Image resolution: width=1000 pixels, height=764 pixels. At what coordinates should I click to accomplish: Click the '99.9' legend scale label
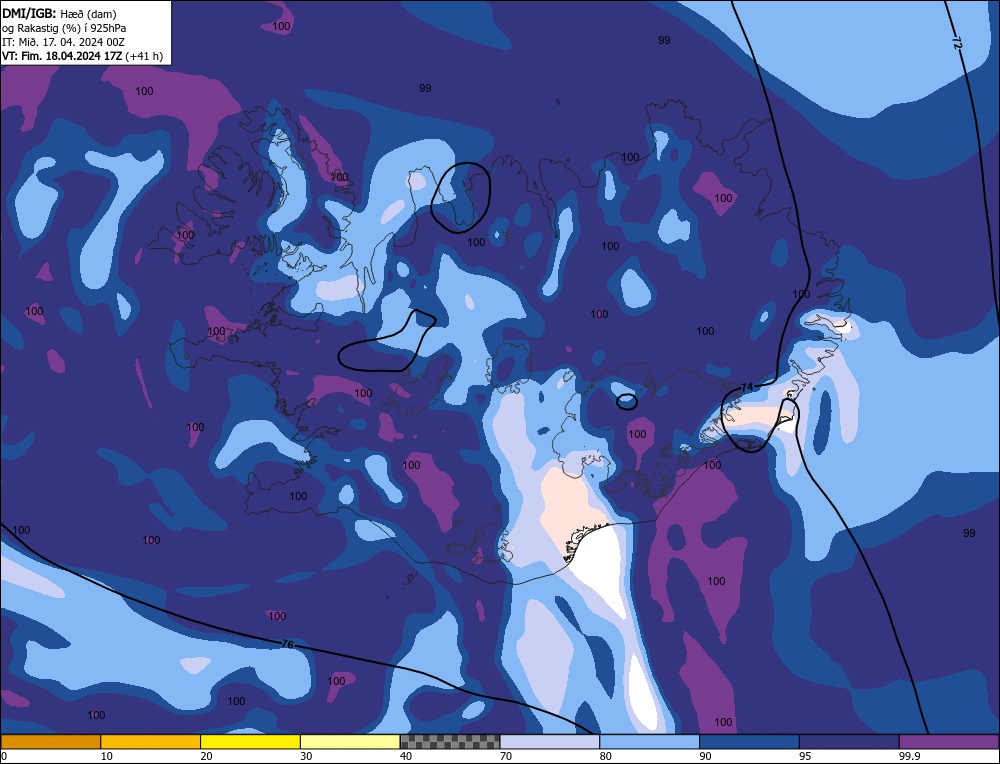tap(909, 756)
